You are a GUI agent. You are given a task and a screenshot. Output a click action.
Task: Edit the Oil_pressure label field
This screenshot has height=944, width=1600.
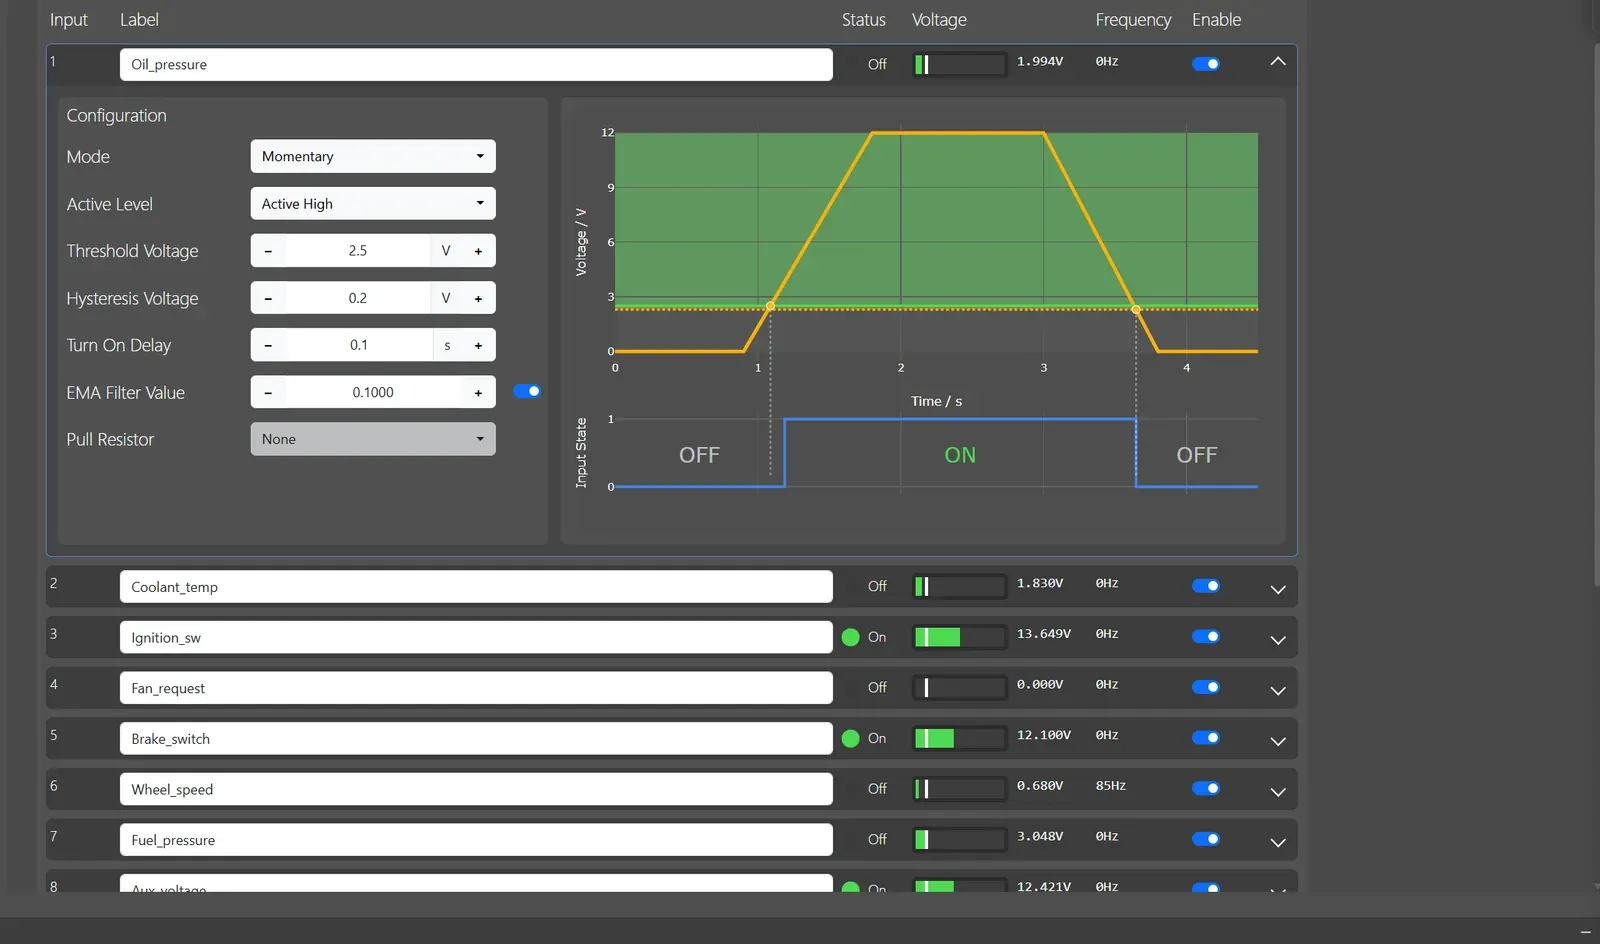click(x=476, y=64)
